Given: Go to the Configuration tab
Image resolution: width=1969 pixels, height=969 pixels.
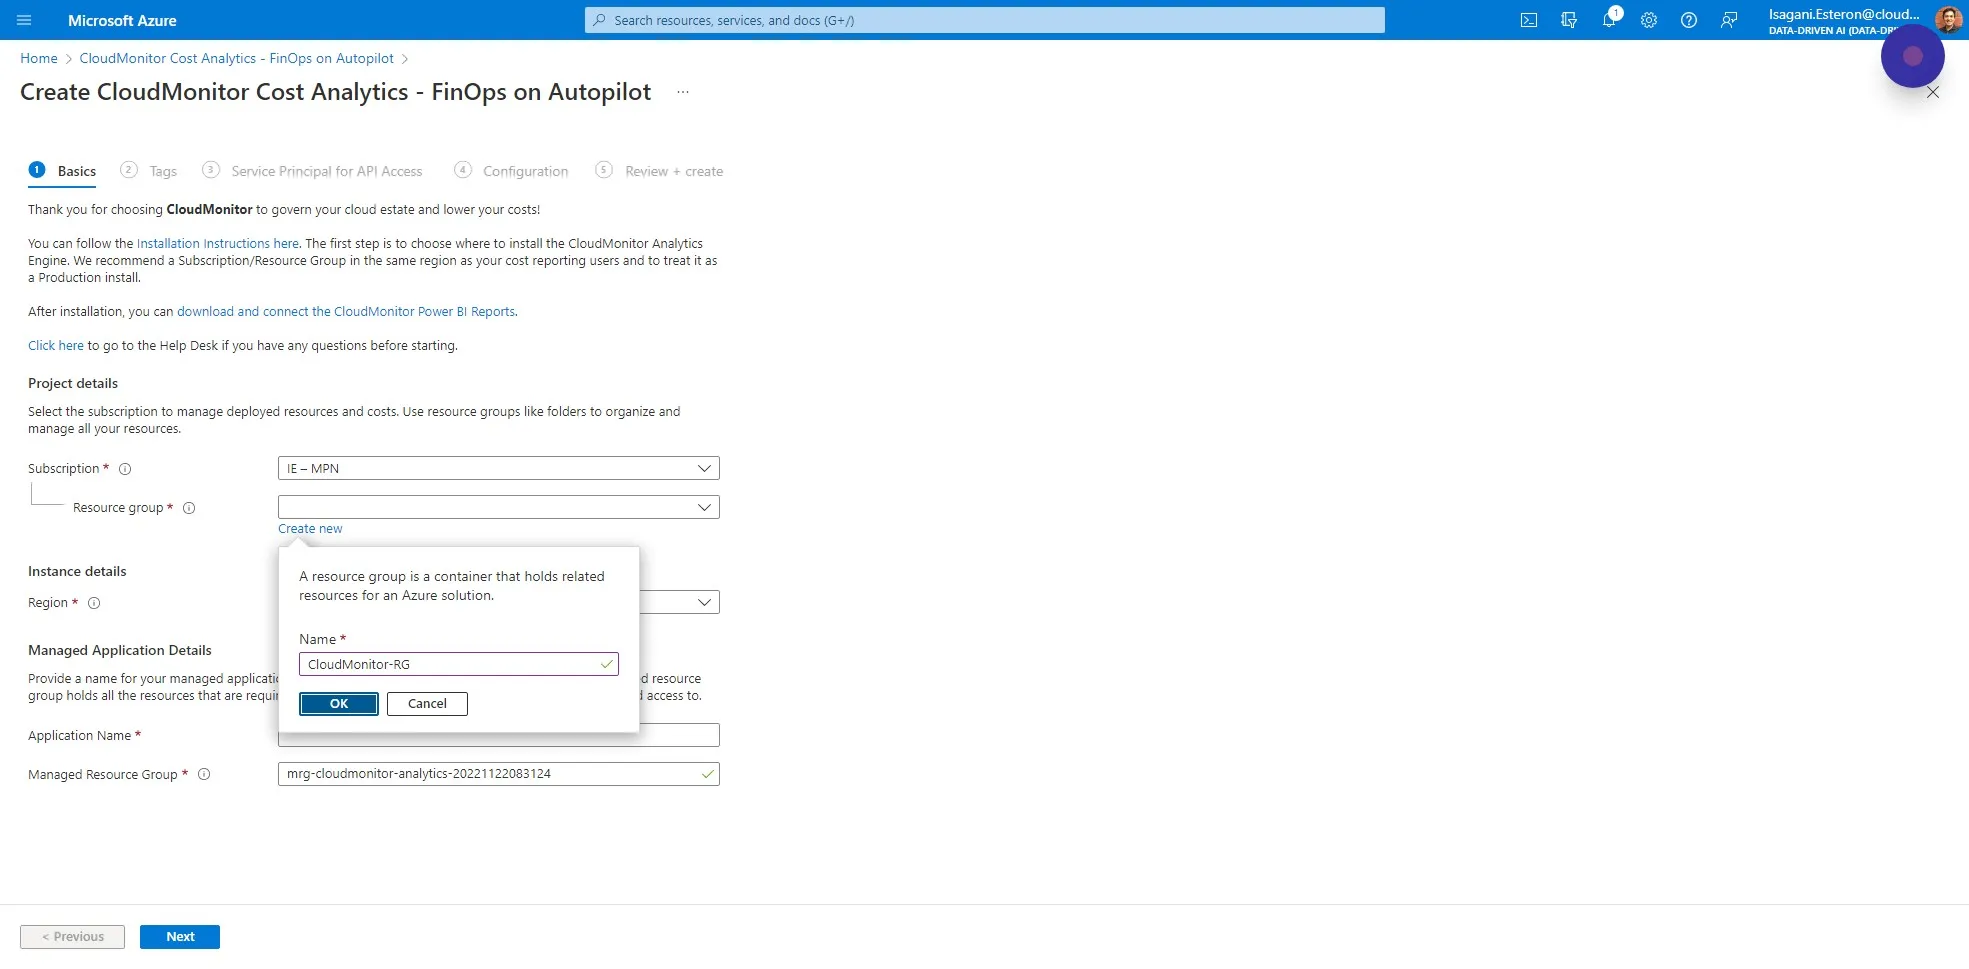Looking at the screenshot, I should point(511,171).
